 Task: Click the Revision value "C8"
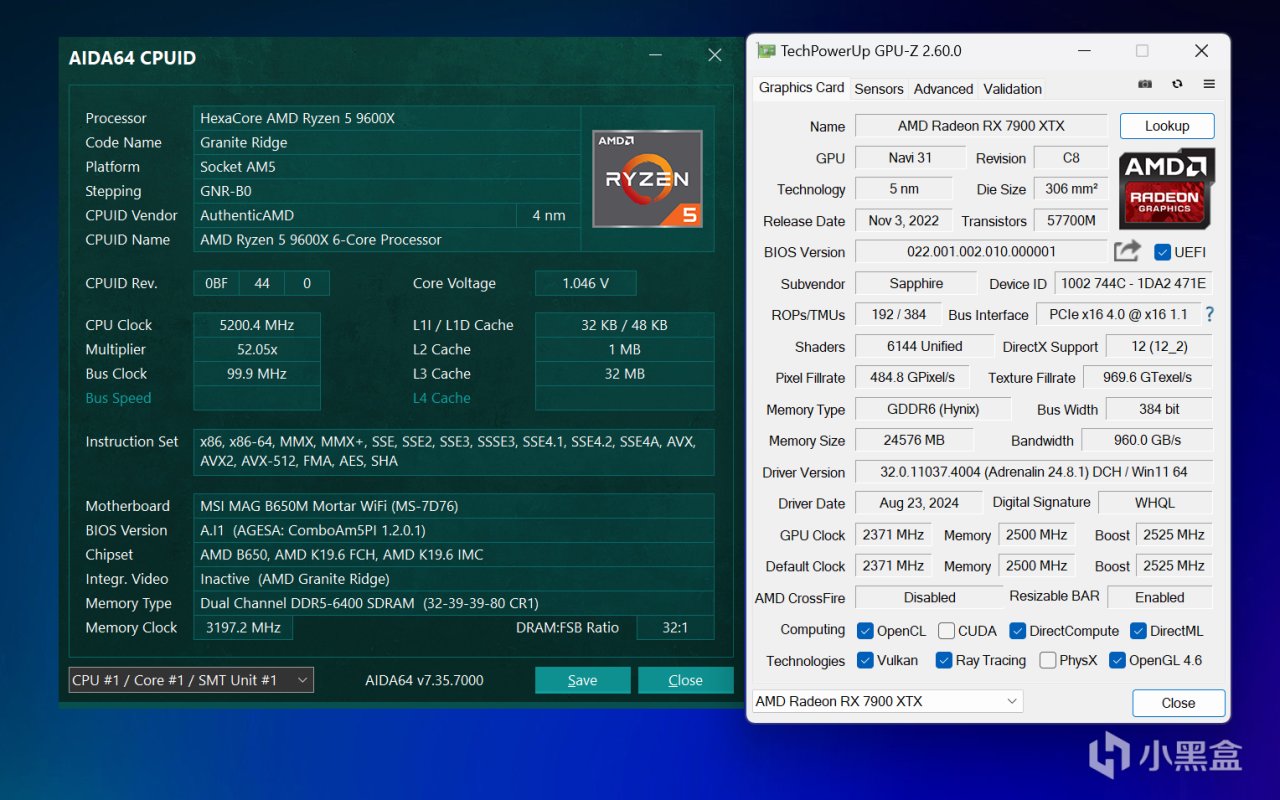coord(1071,158)
